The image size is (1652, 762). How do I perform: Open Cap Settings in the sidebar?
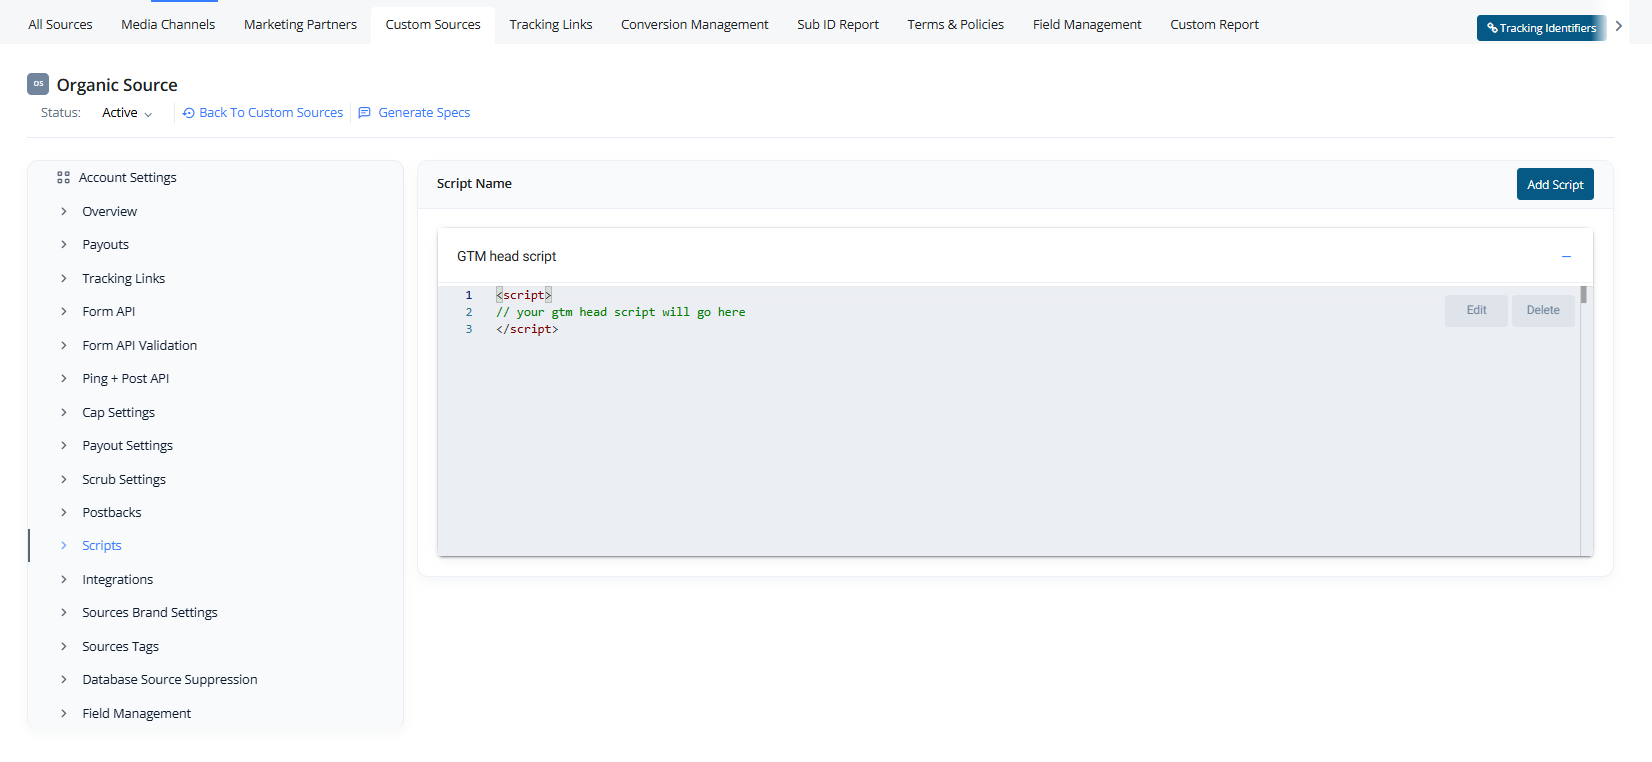119,412
